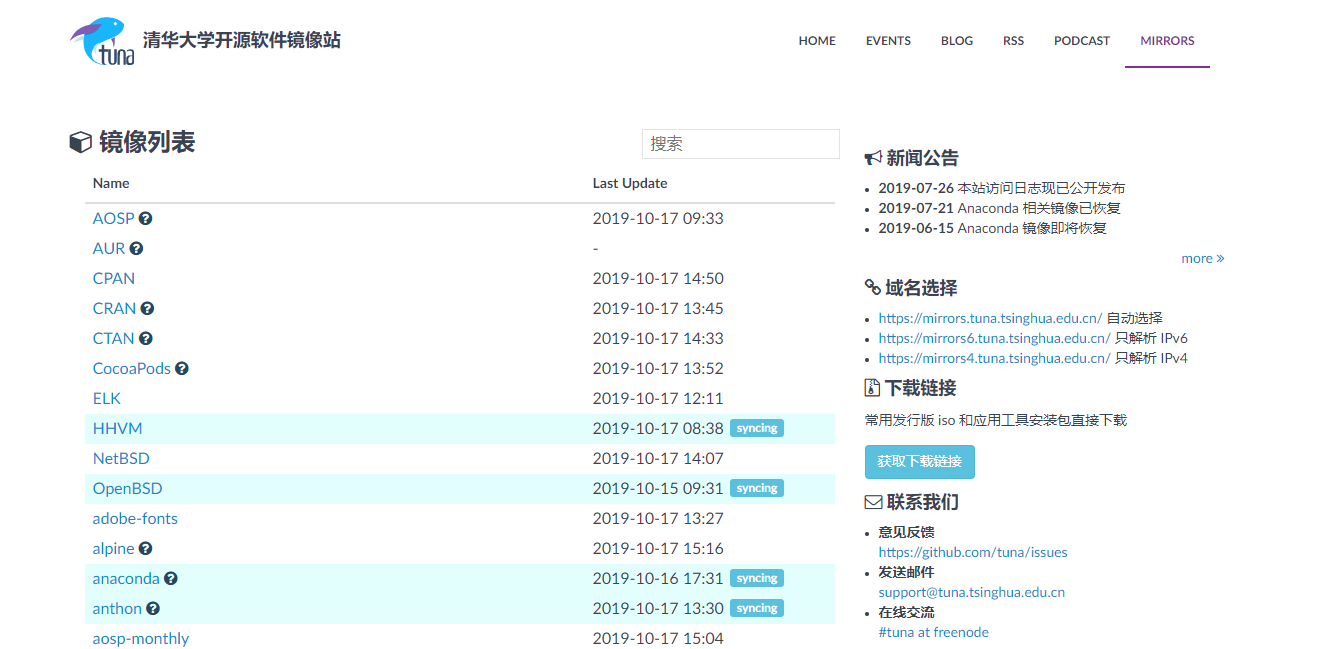Screen dimensions: 1324x649
Task: Open the CPAN mirror link
Action: pos(114,278)
